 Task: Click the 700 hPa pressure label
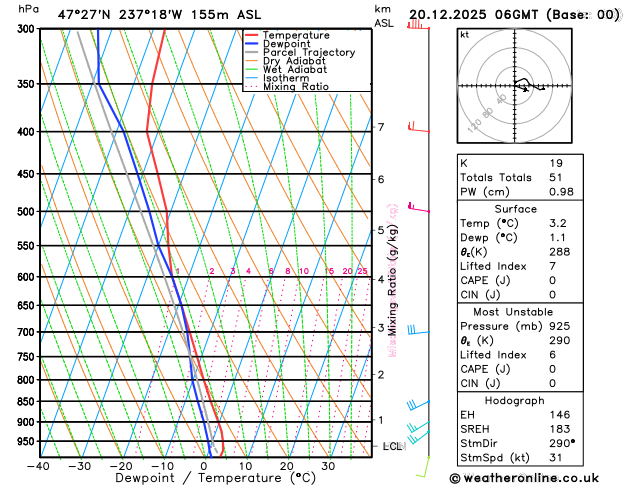(x=28, y=332)
